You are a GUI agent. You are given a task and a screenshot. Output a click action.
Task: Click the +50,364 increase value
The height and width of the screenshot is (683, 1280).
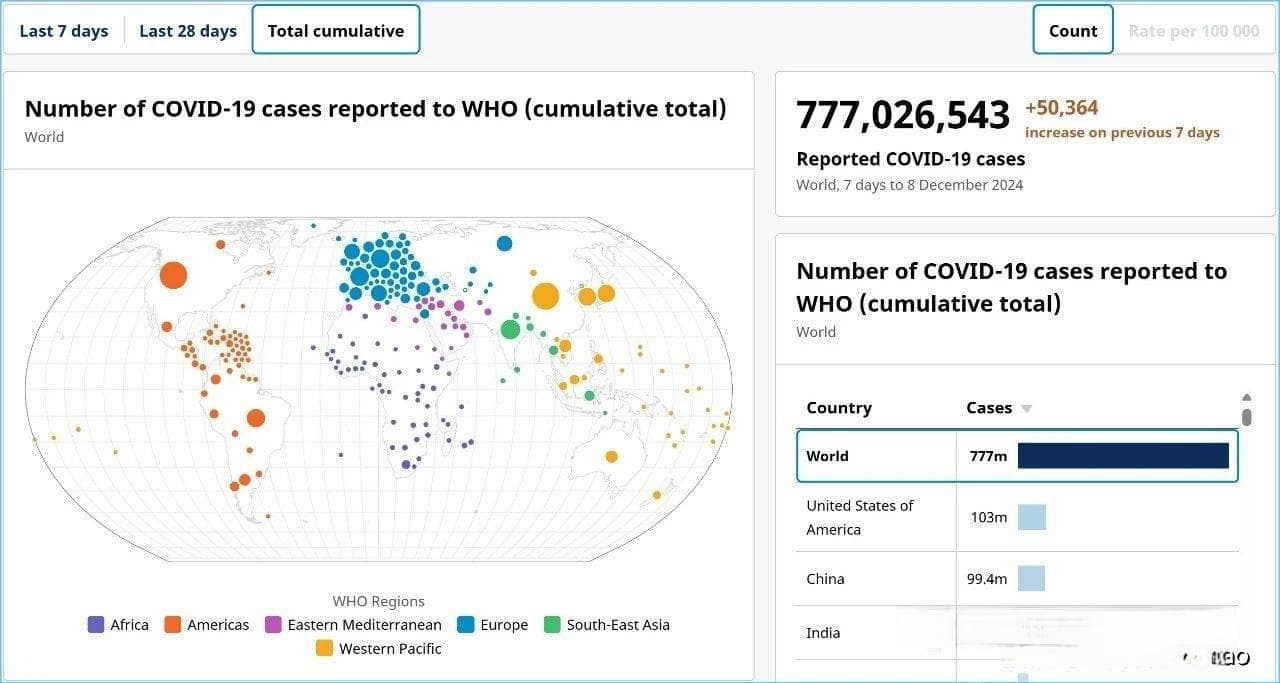[1062, 108]
